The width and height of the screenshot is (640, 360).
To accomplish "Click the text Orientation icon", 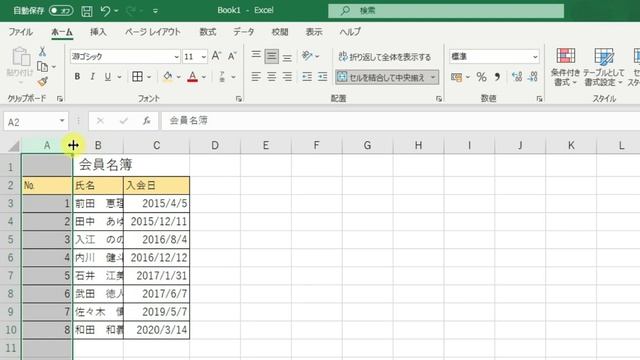I will (x=307, y=56).
